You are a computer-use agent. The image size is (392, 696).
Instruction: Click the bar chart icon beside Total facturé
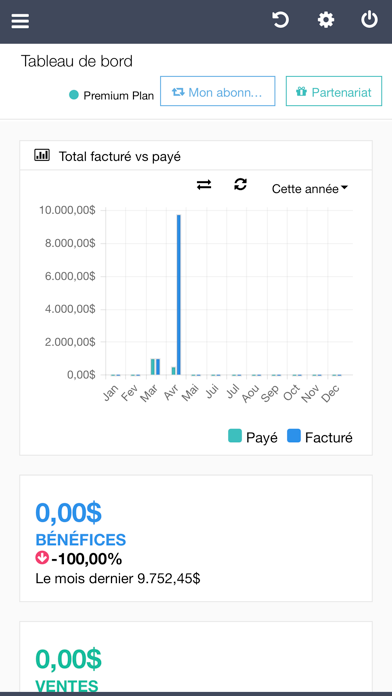pos(42,155)
